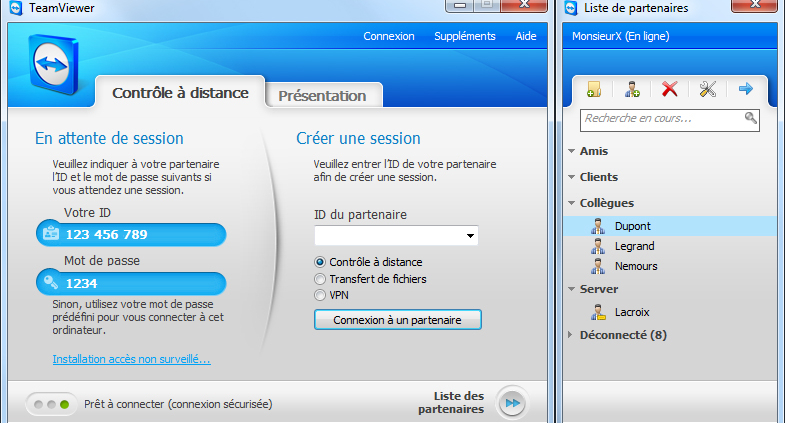The height and width of the screenshot is (423, 785).
Task: Collapse the Collègues group
Action: click(572, 203)
